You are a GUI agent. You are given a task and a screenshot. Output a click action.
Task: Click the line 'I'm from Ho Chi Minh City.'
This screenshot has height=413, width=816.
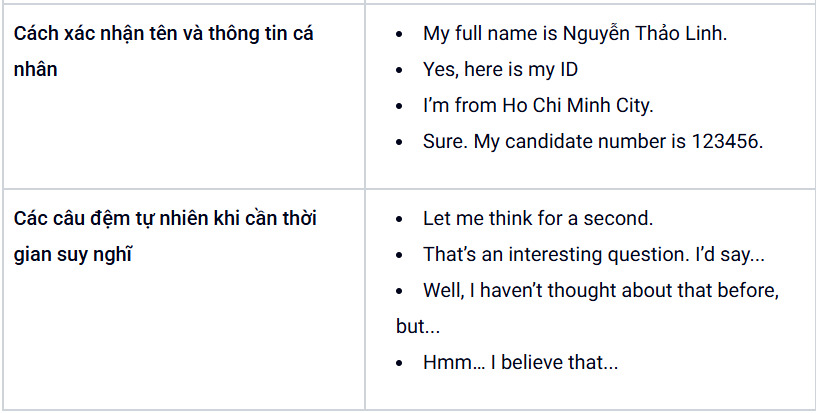538,106
